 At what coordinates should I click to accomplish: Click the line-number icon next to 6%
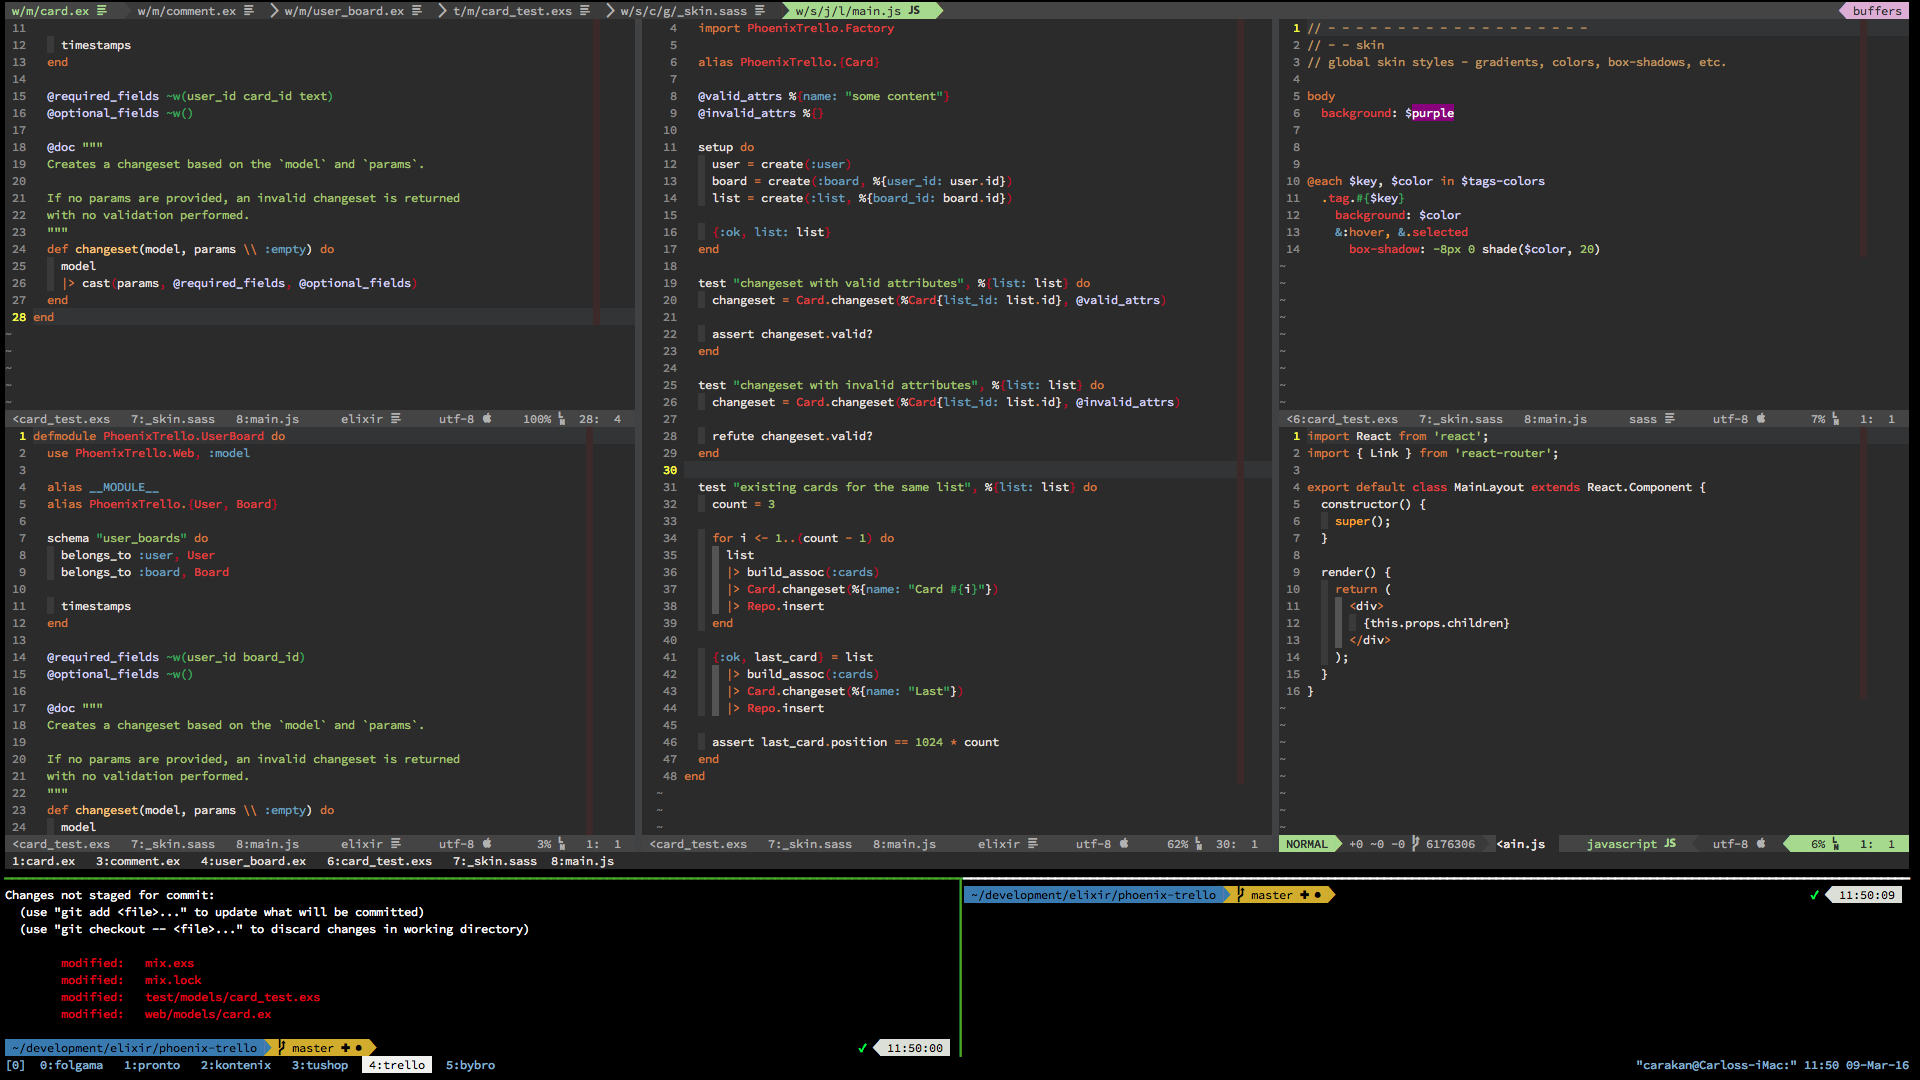1836,844
